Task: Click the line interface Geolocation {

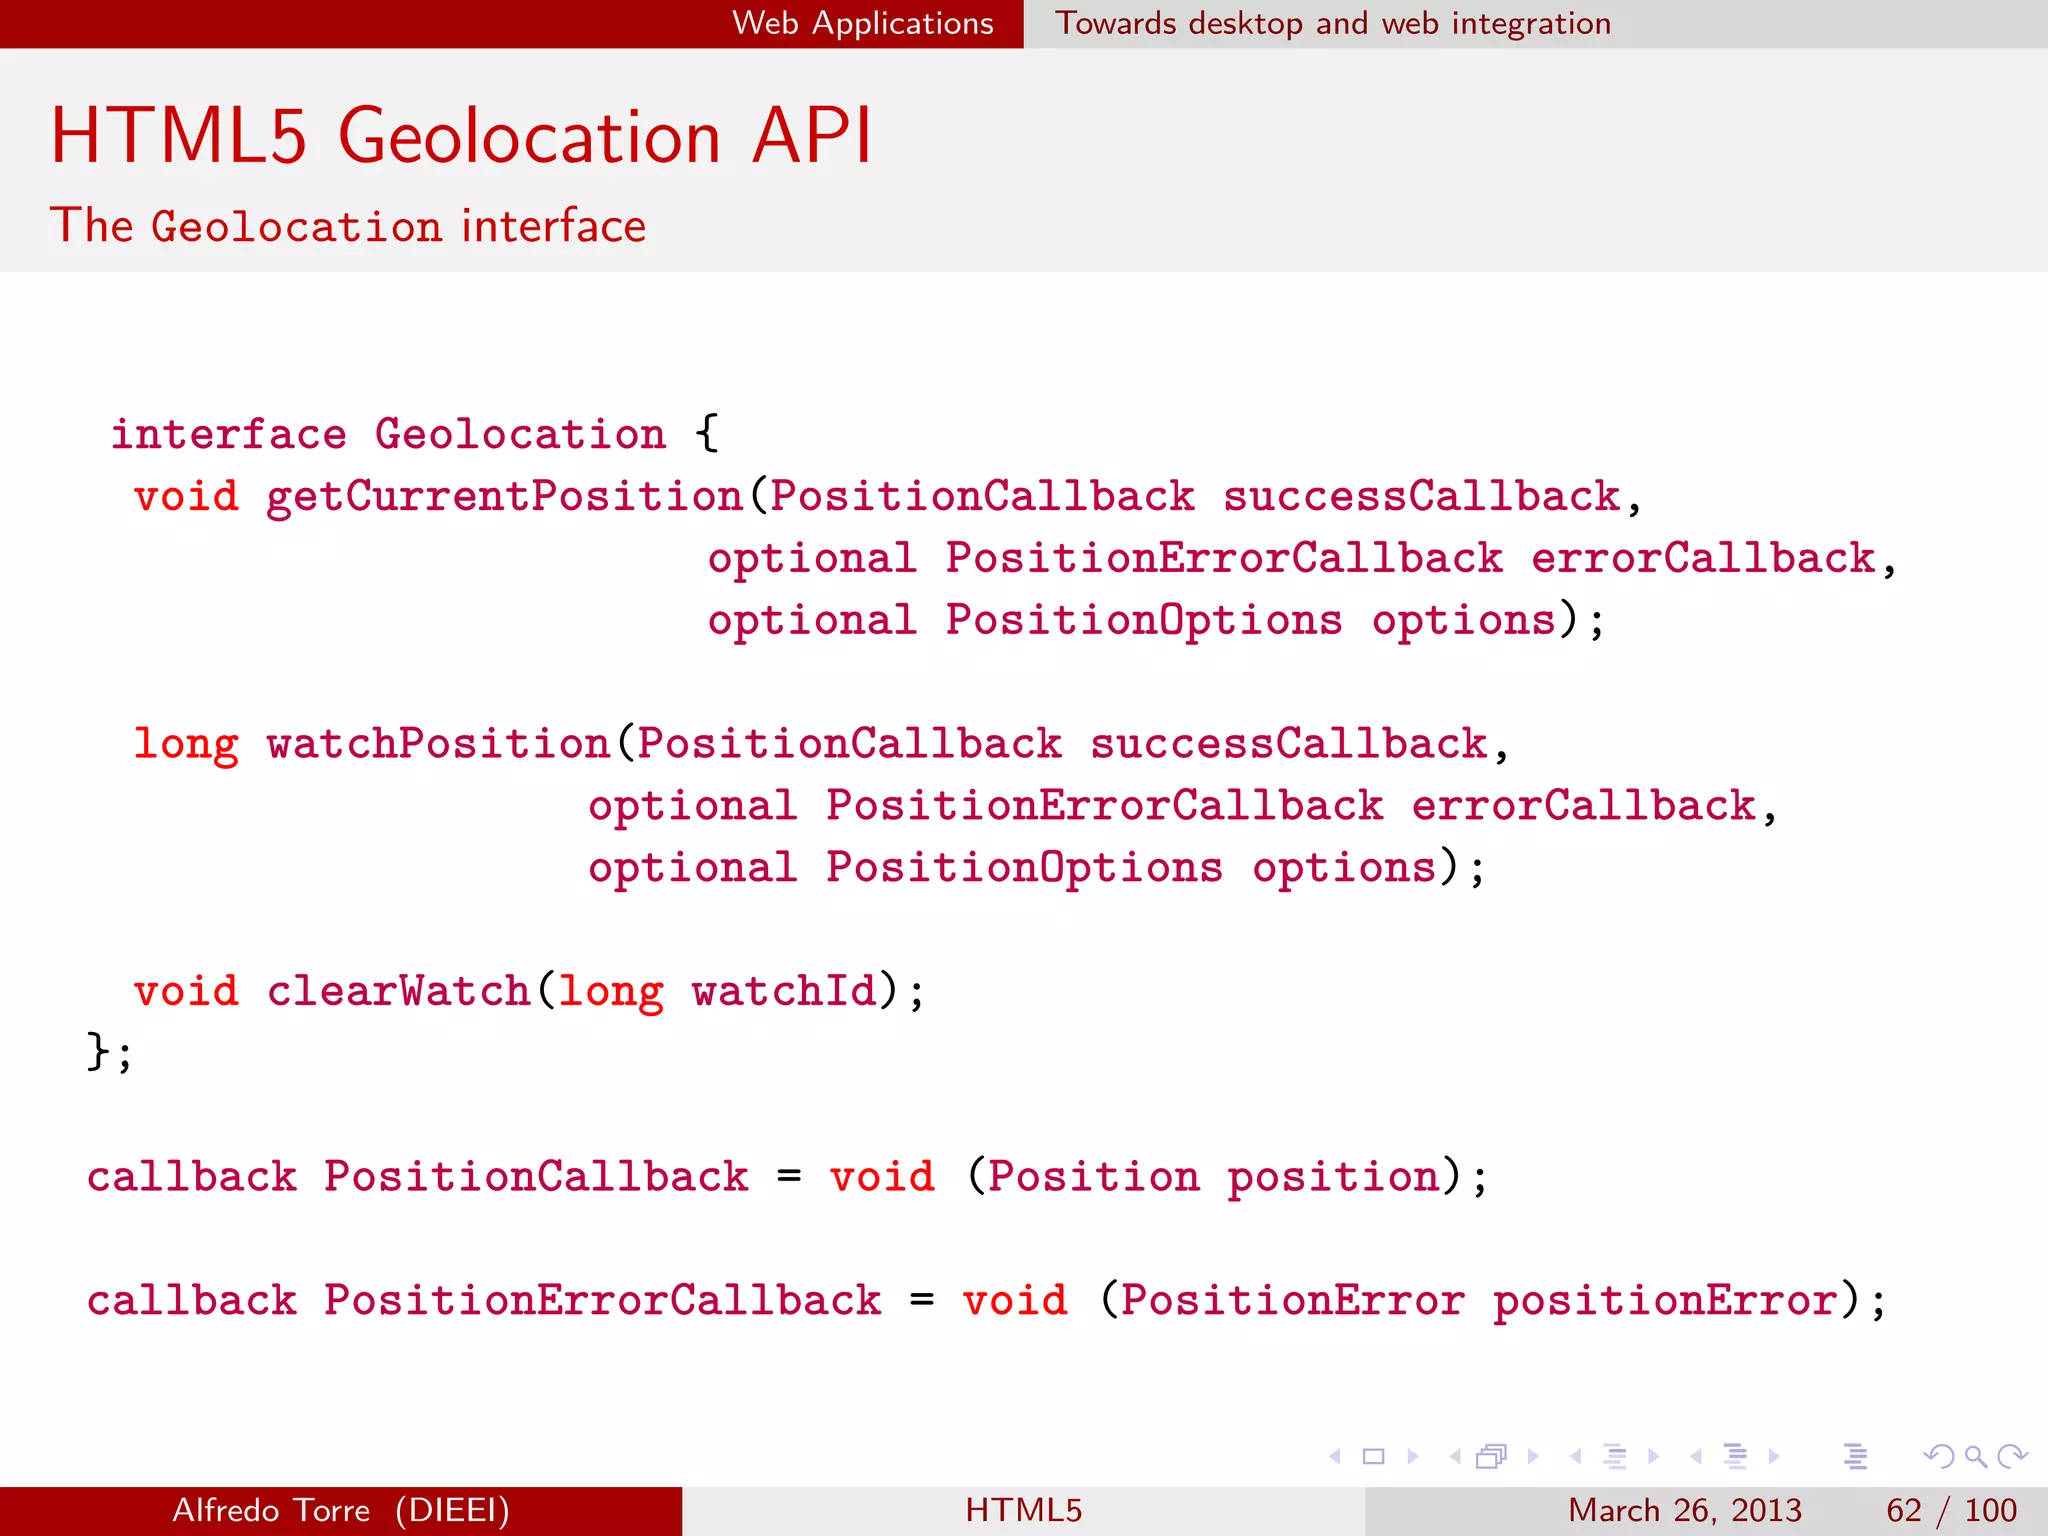Action: pyautogui.click(x=415, y=435)
